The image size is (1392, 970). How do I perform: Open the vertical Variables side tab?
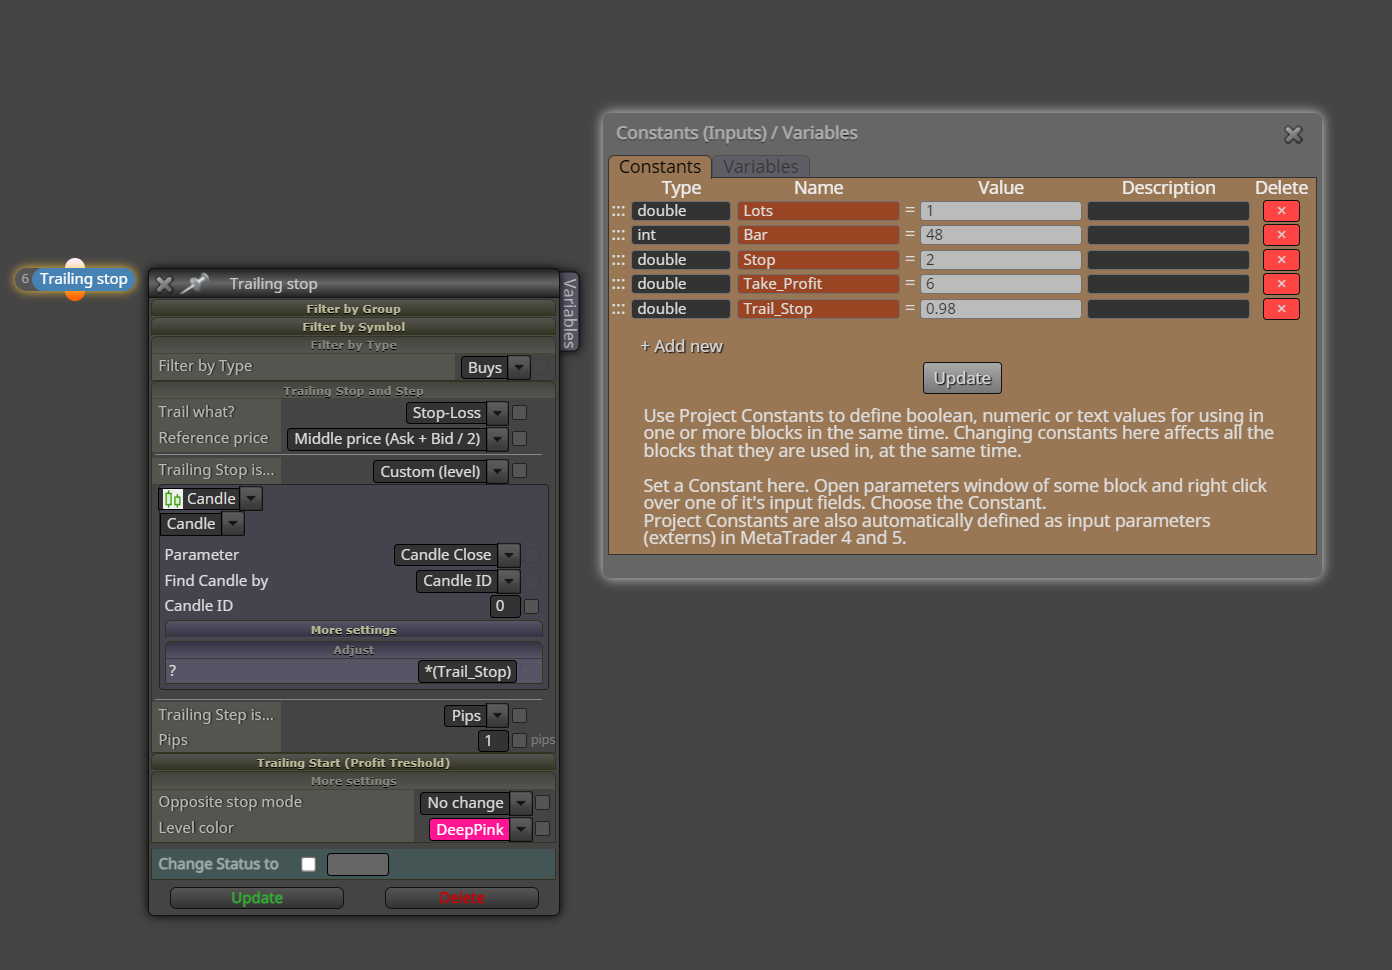(x=569, y=312)
